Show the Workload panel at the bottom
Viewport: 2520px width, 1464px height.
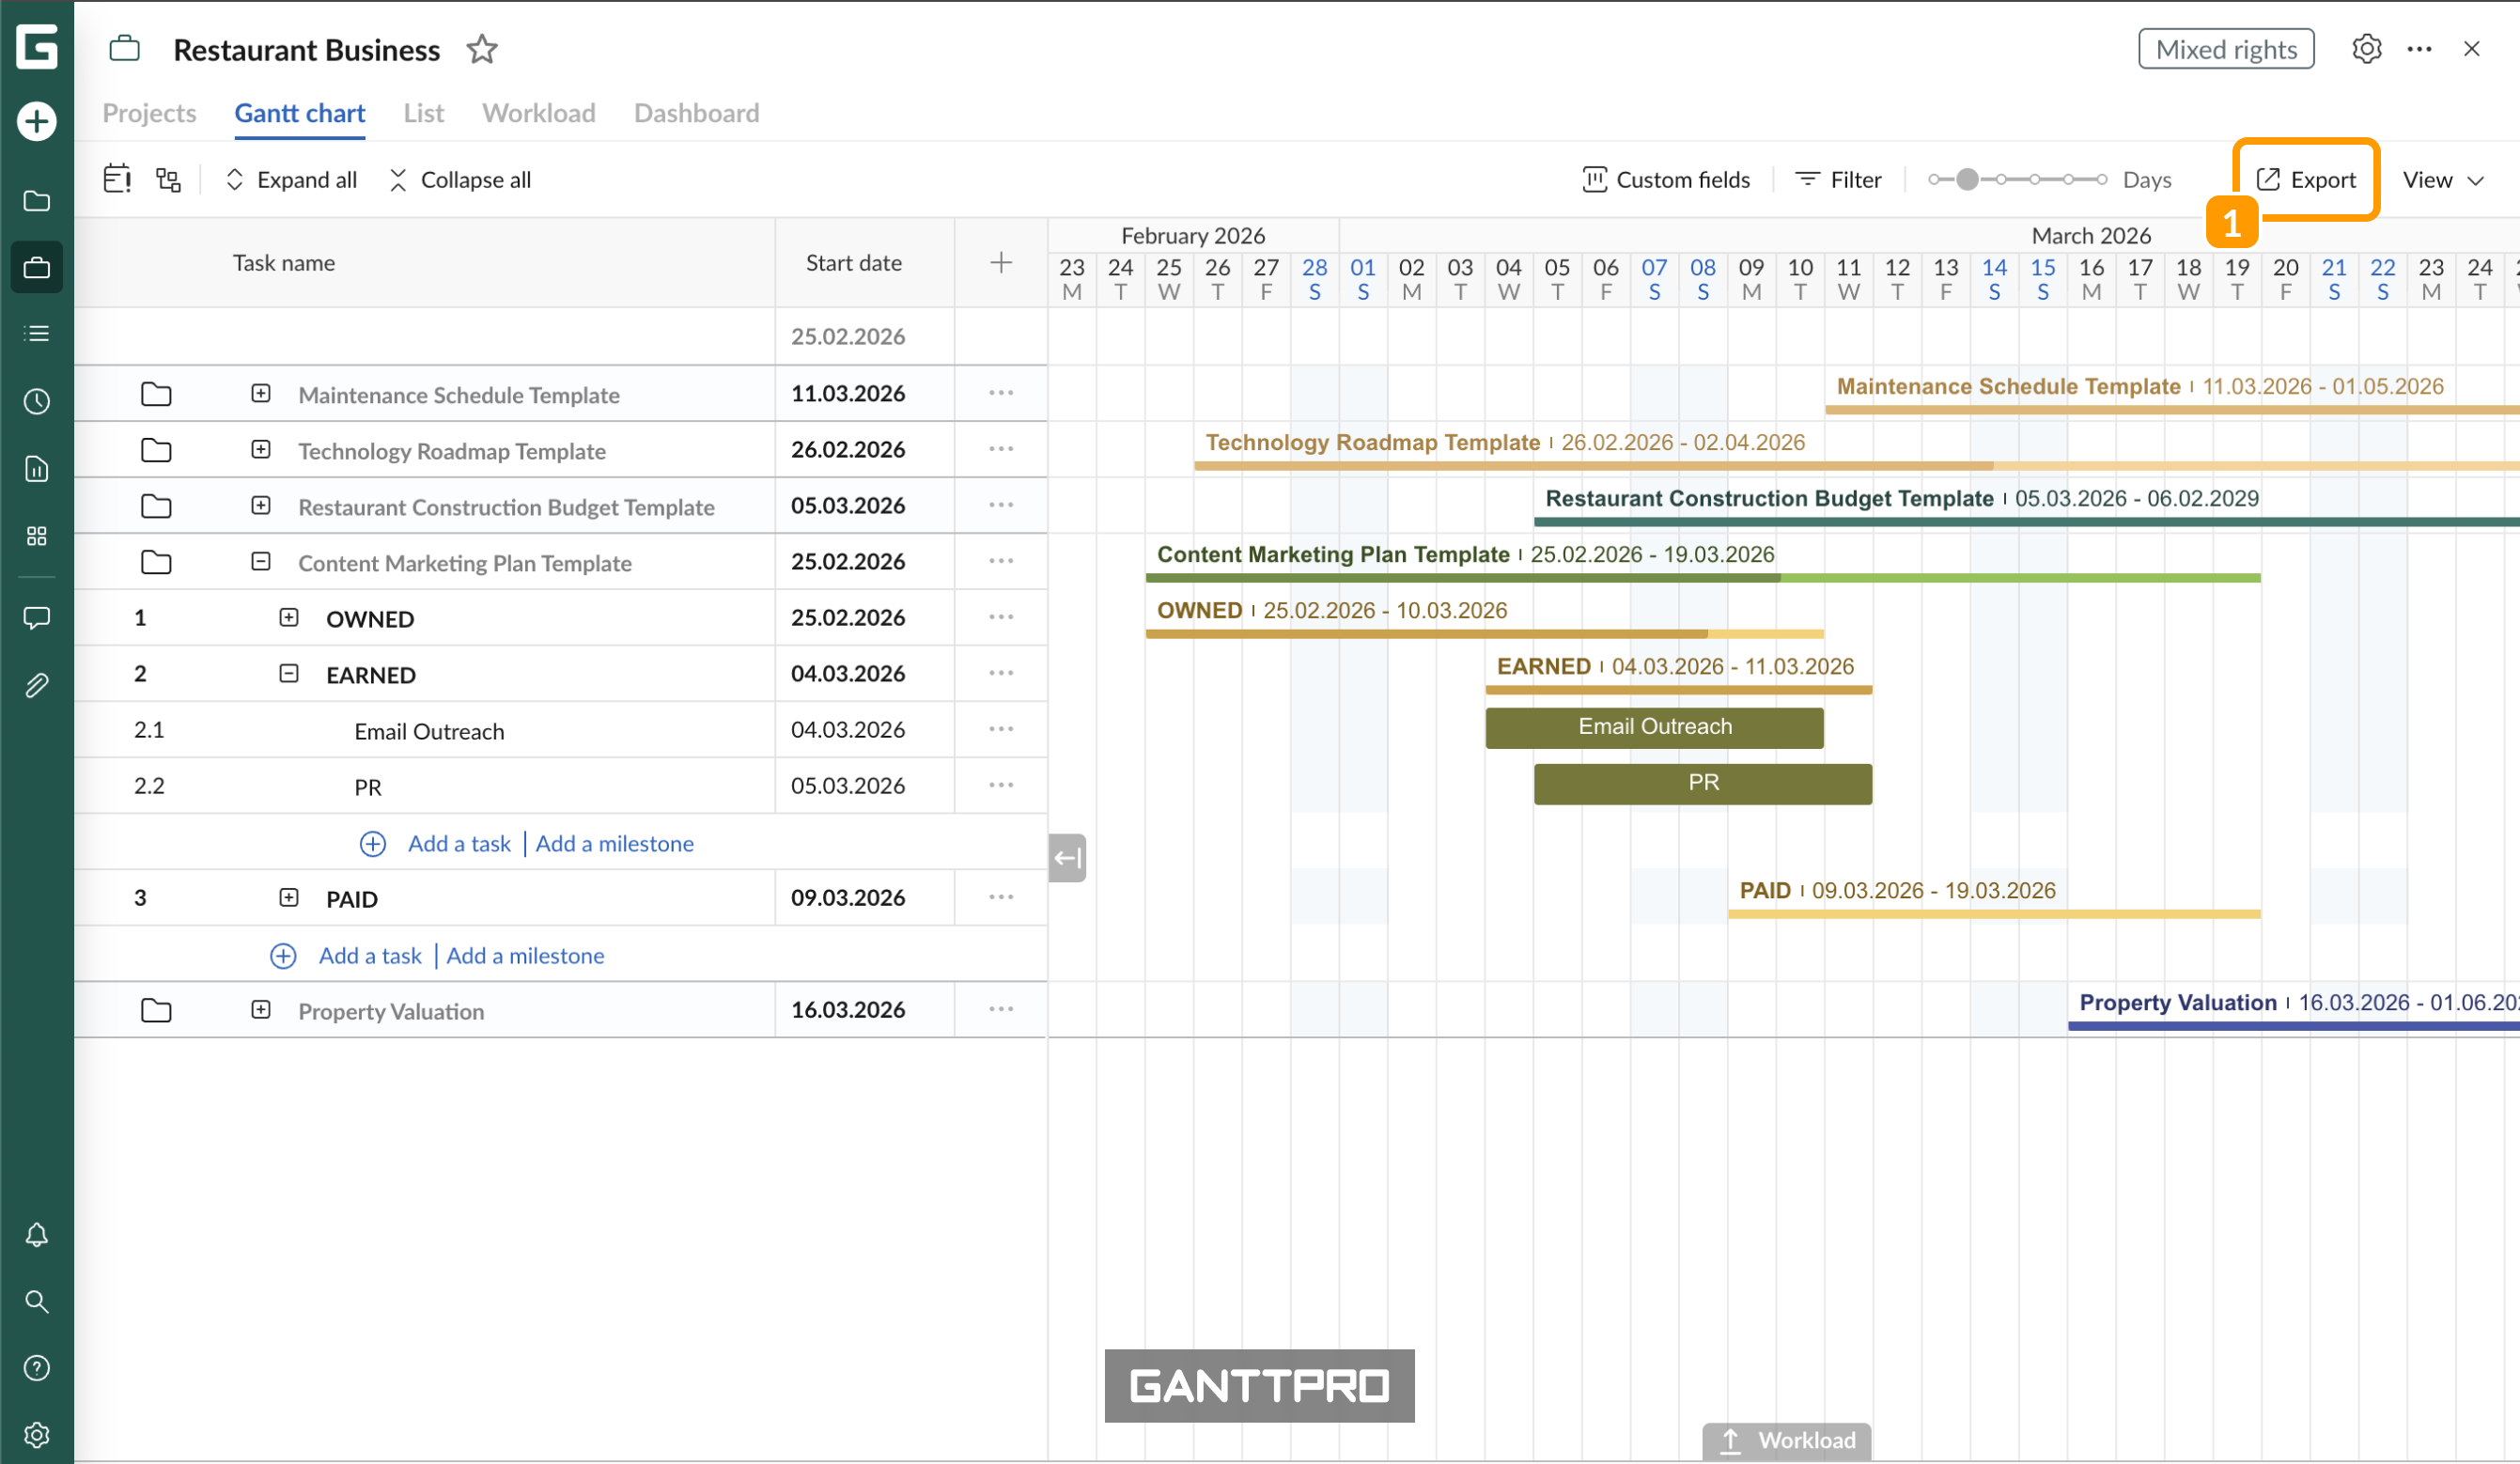(x=1786, y=1440)
